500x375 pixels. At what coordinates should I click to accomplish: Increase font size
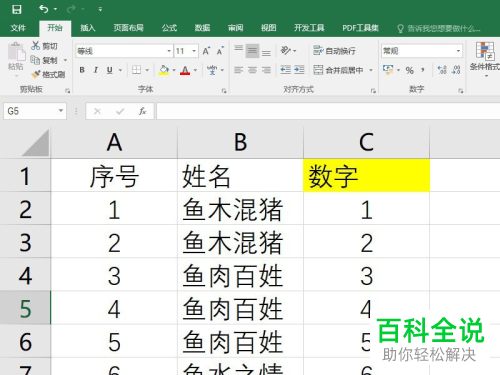point(206,51)
